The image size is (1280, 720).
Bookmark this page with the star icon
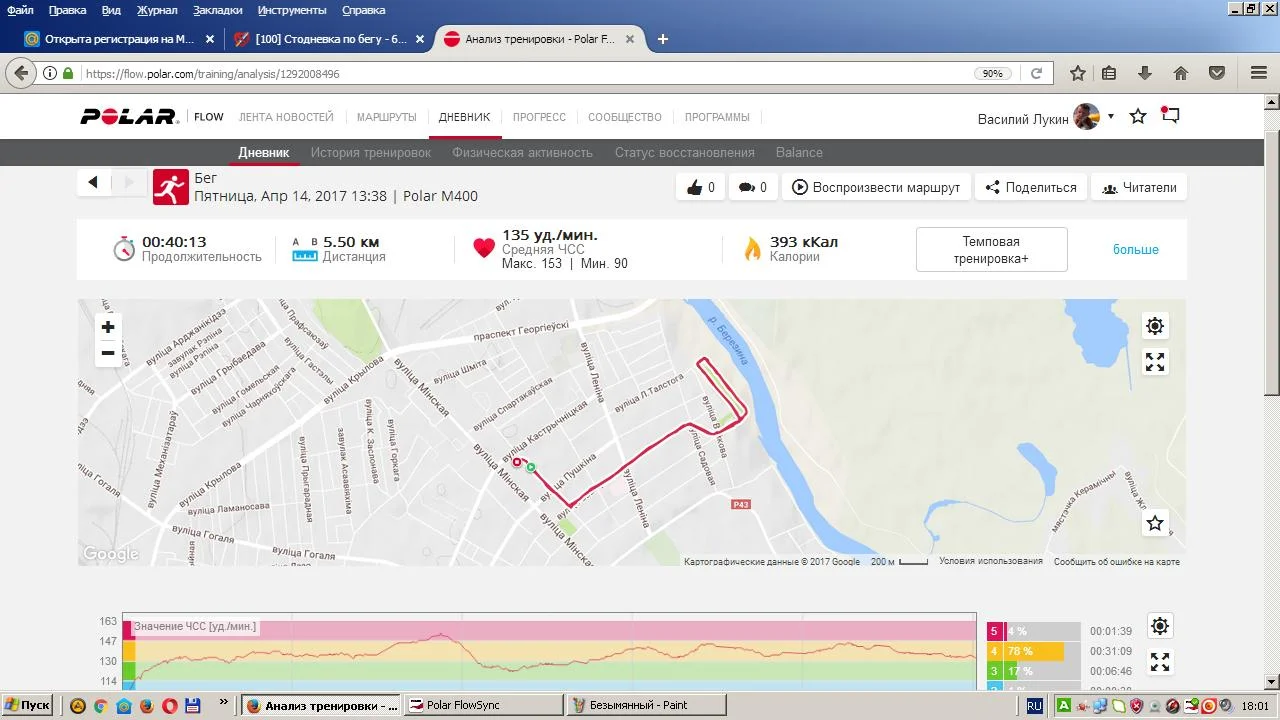tap(1078, 73)
